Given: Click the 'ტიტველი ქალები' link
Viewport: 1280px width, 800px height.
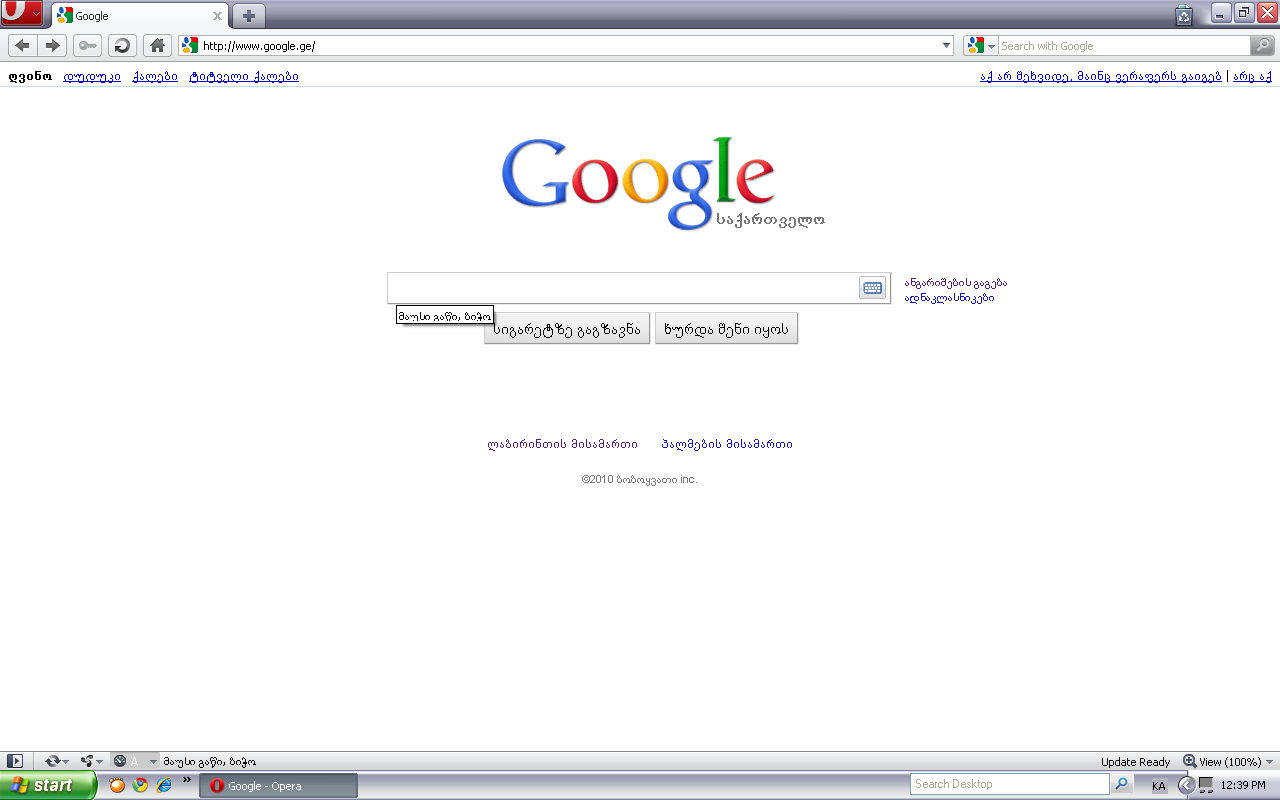Looking at the screenshot, I should click(244, 76).
